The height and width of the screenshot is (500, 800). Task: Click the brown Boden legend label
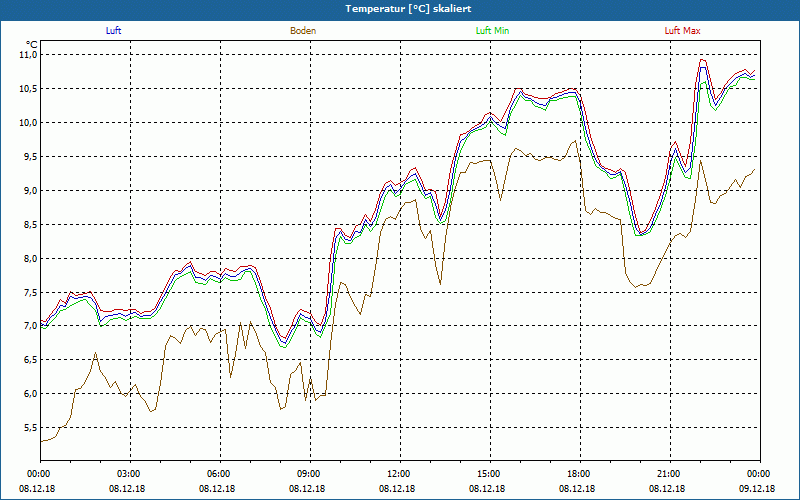coord(303,31)
